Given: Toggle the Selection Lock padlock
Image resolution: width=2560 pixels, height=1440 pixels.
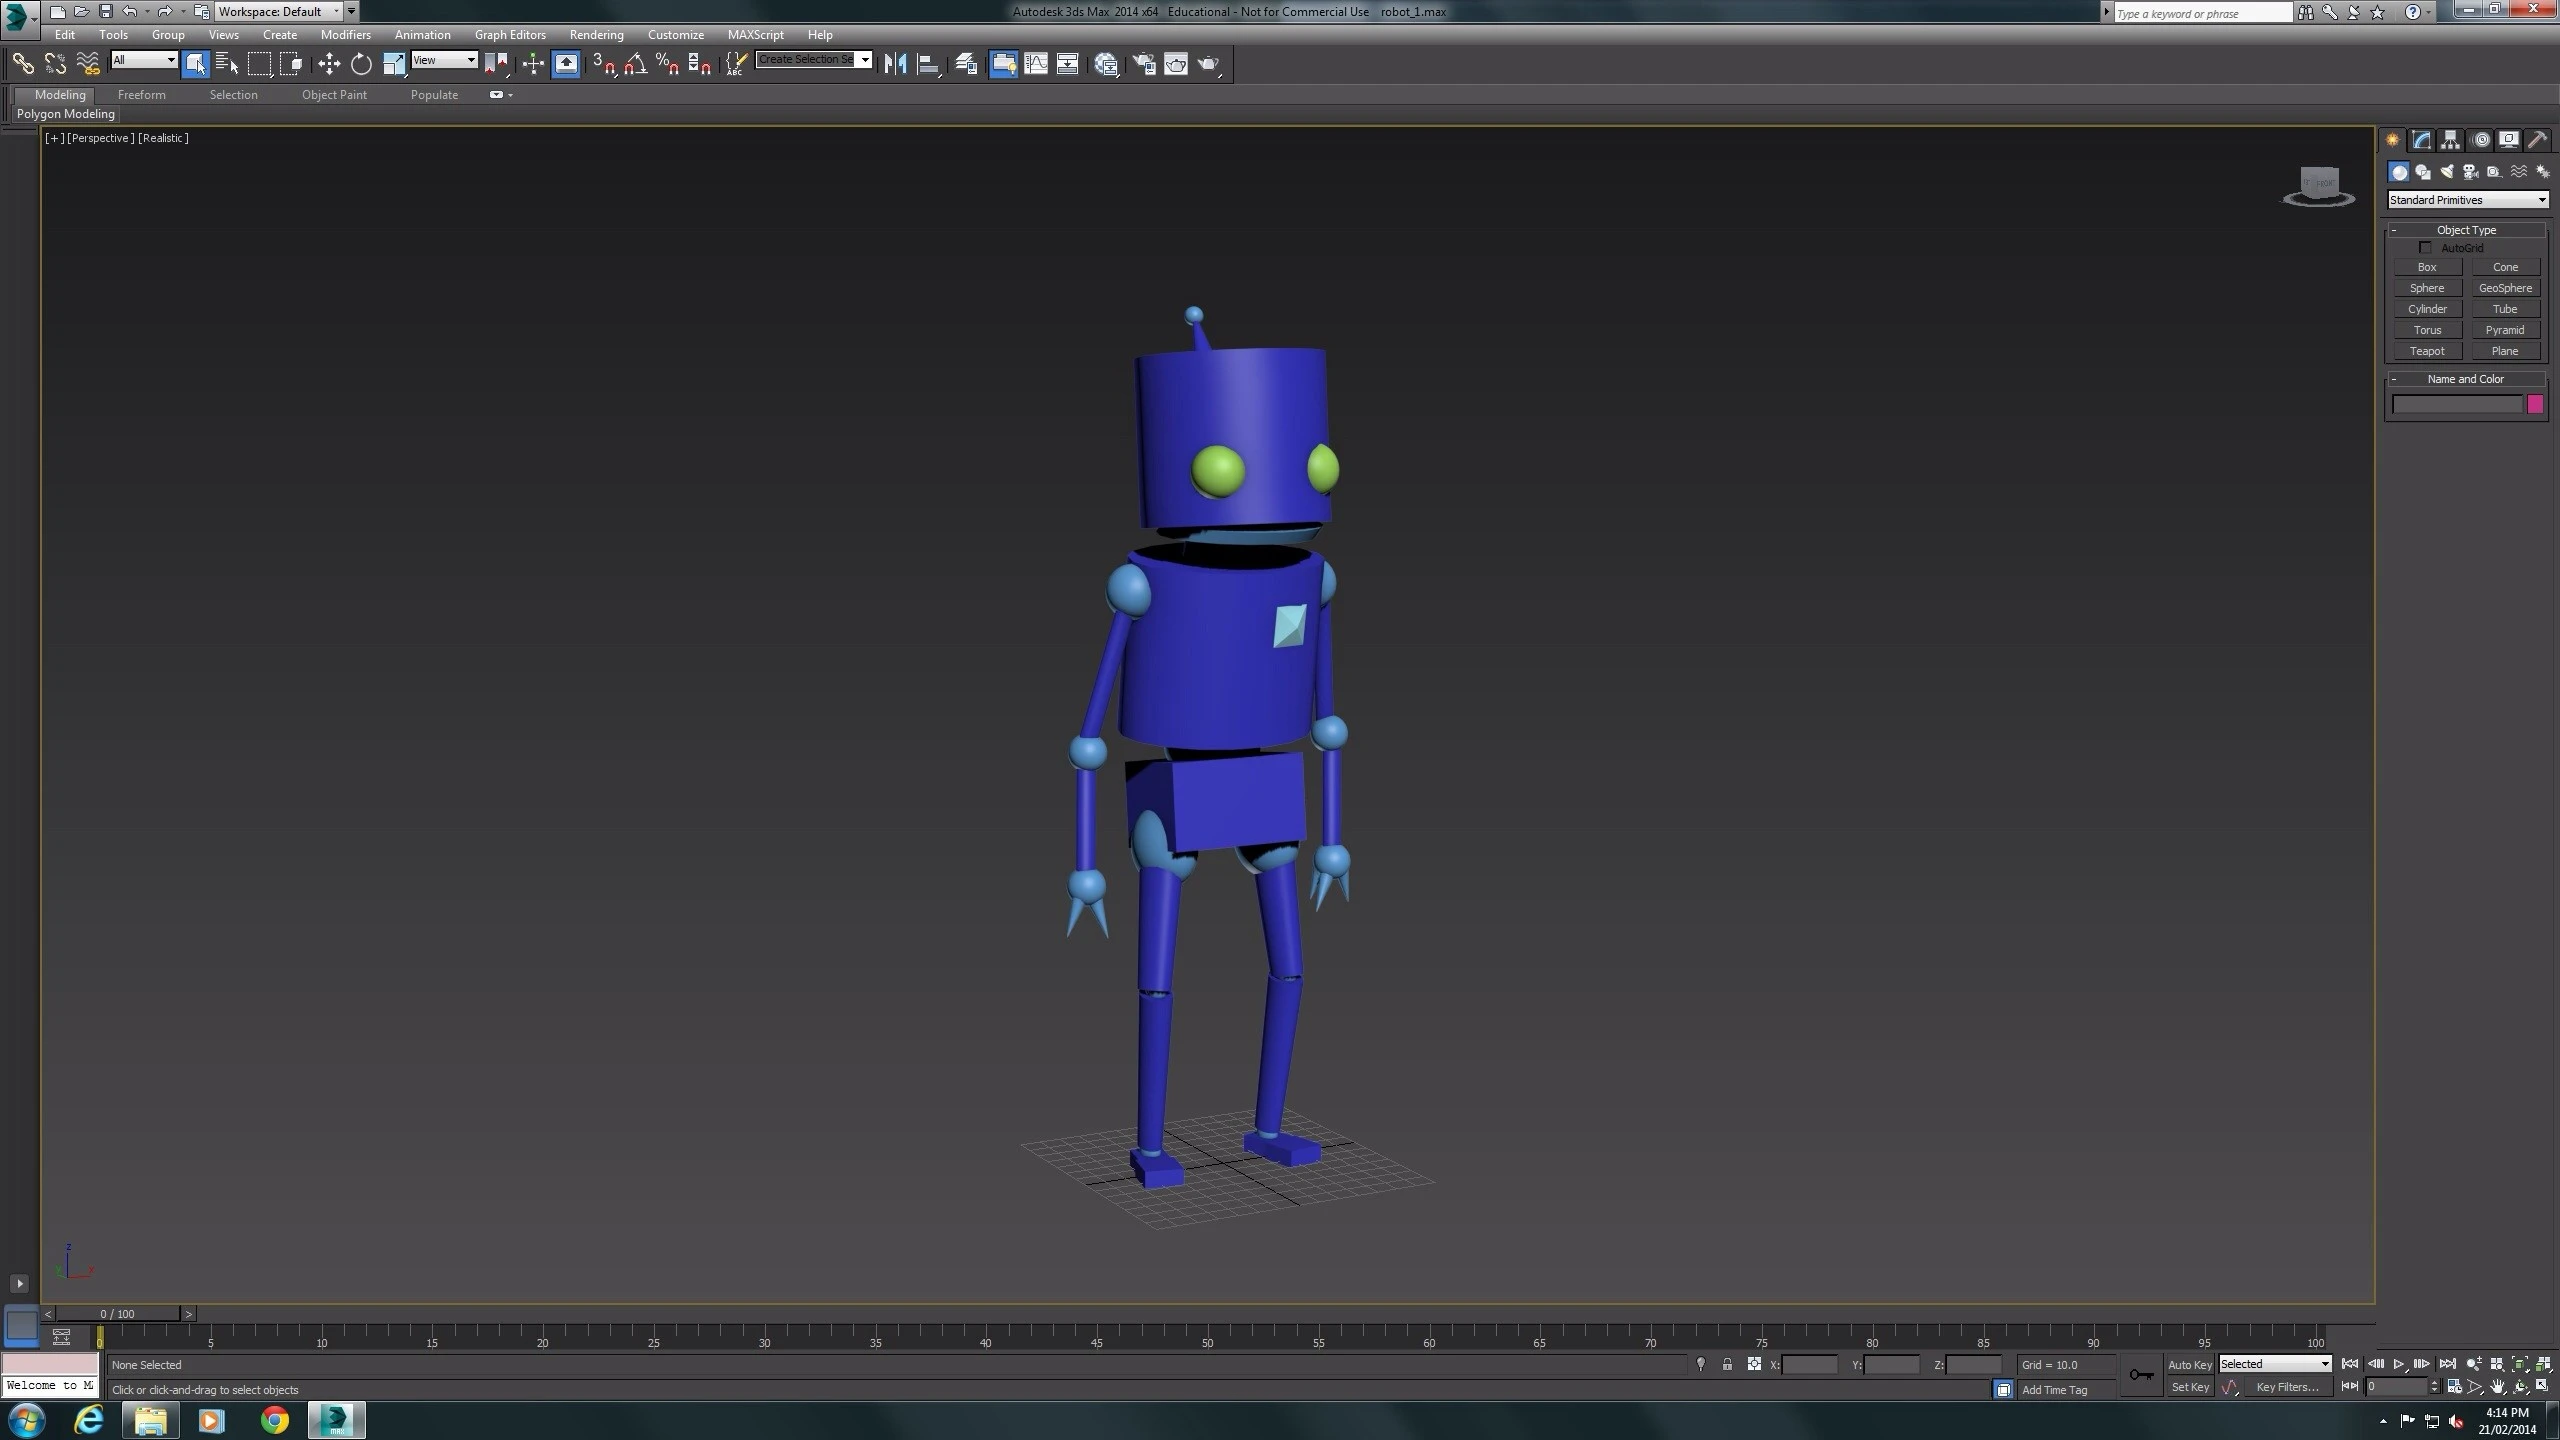Looking at the screenshot, I should point(1727,1364).
